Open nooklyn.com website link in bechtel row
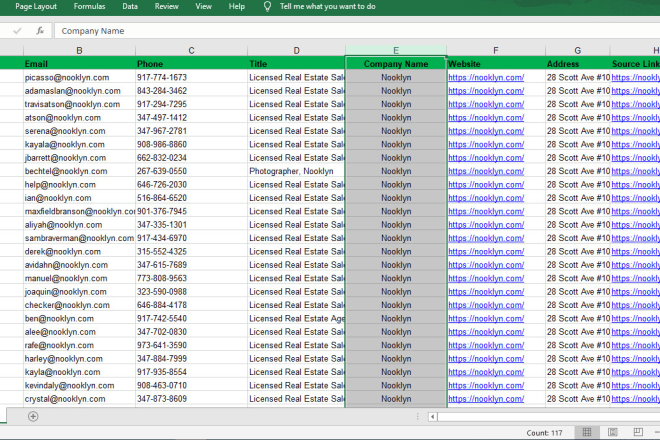This screenshot has height=440, width=660. tap(486, 171)
